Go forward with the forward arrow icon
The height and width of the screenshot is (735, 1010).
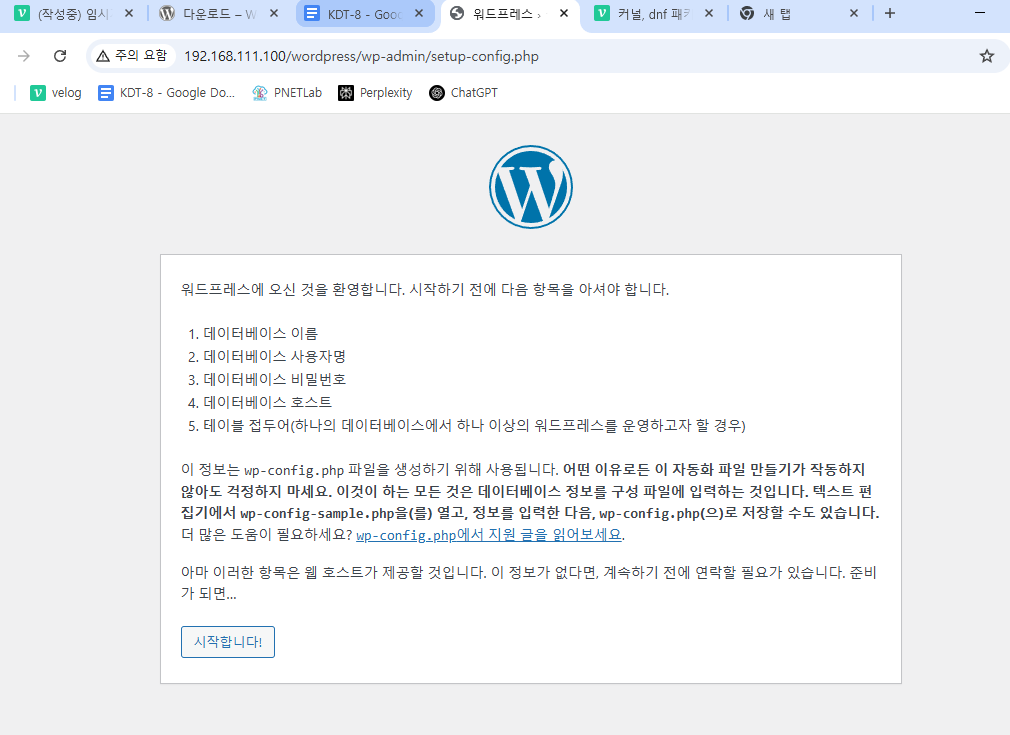click(24, 56)
